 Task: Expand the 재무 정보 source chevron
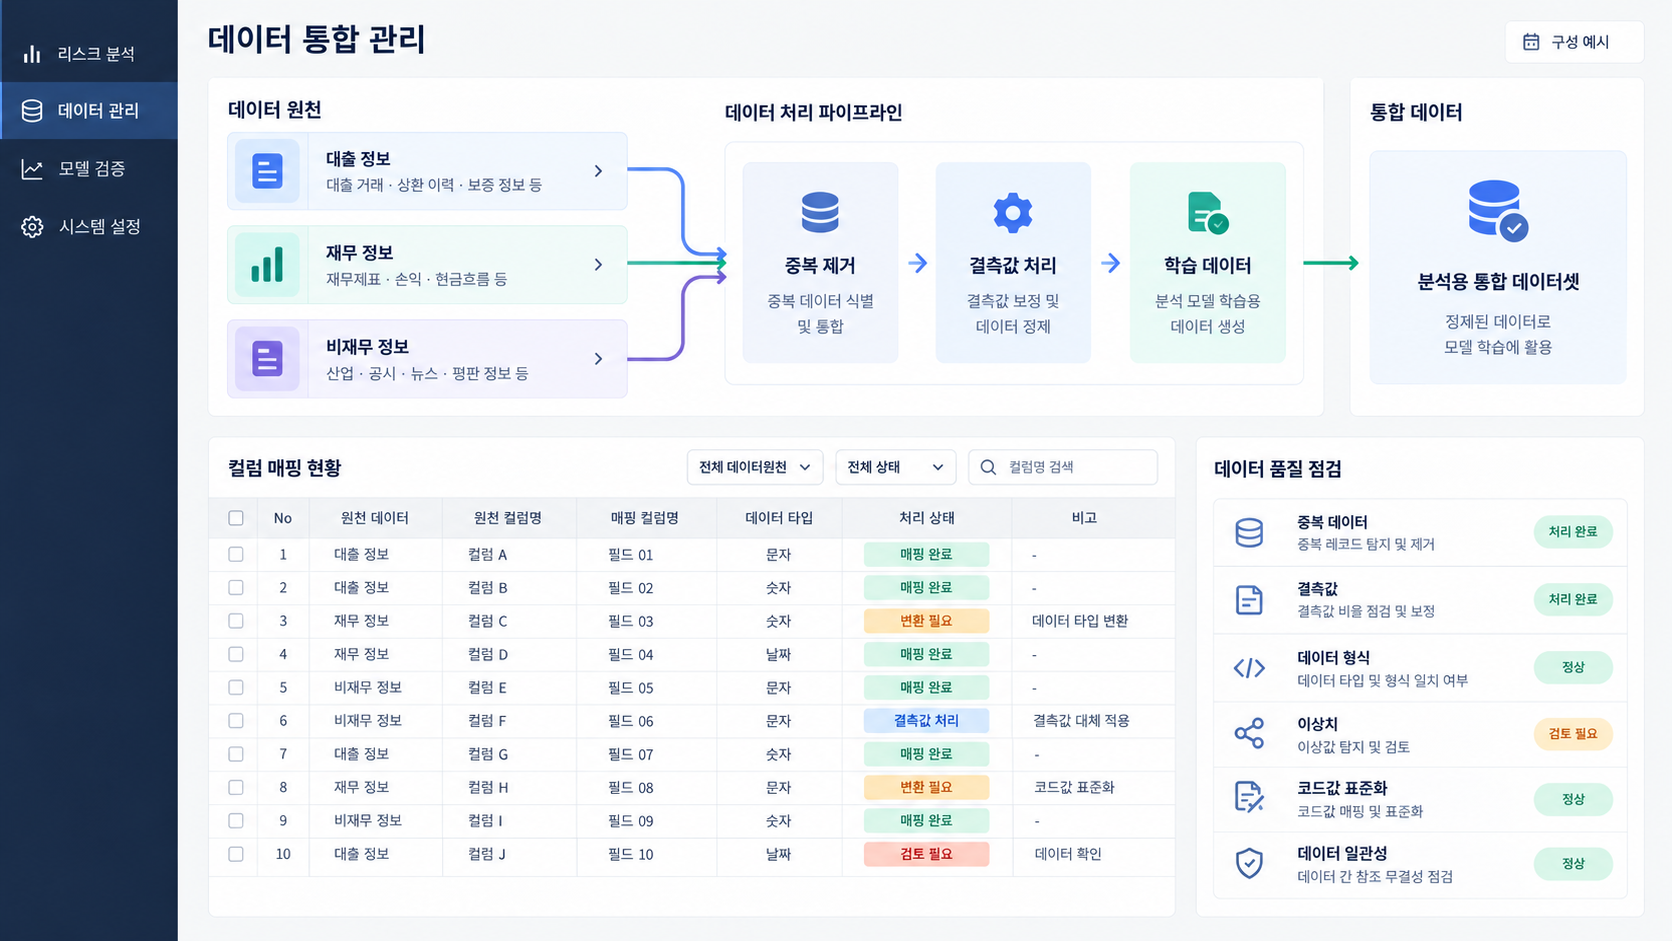point(598,265)
